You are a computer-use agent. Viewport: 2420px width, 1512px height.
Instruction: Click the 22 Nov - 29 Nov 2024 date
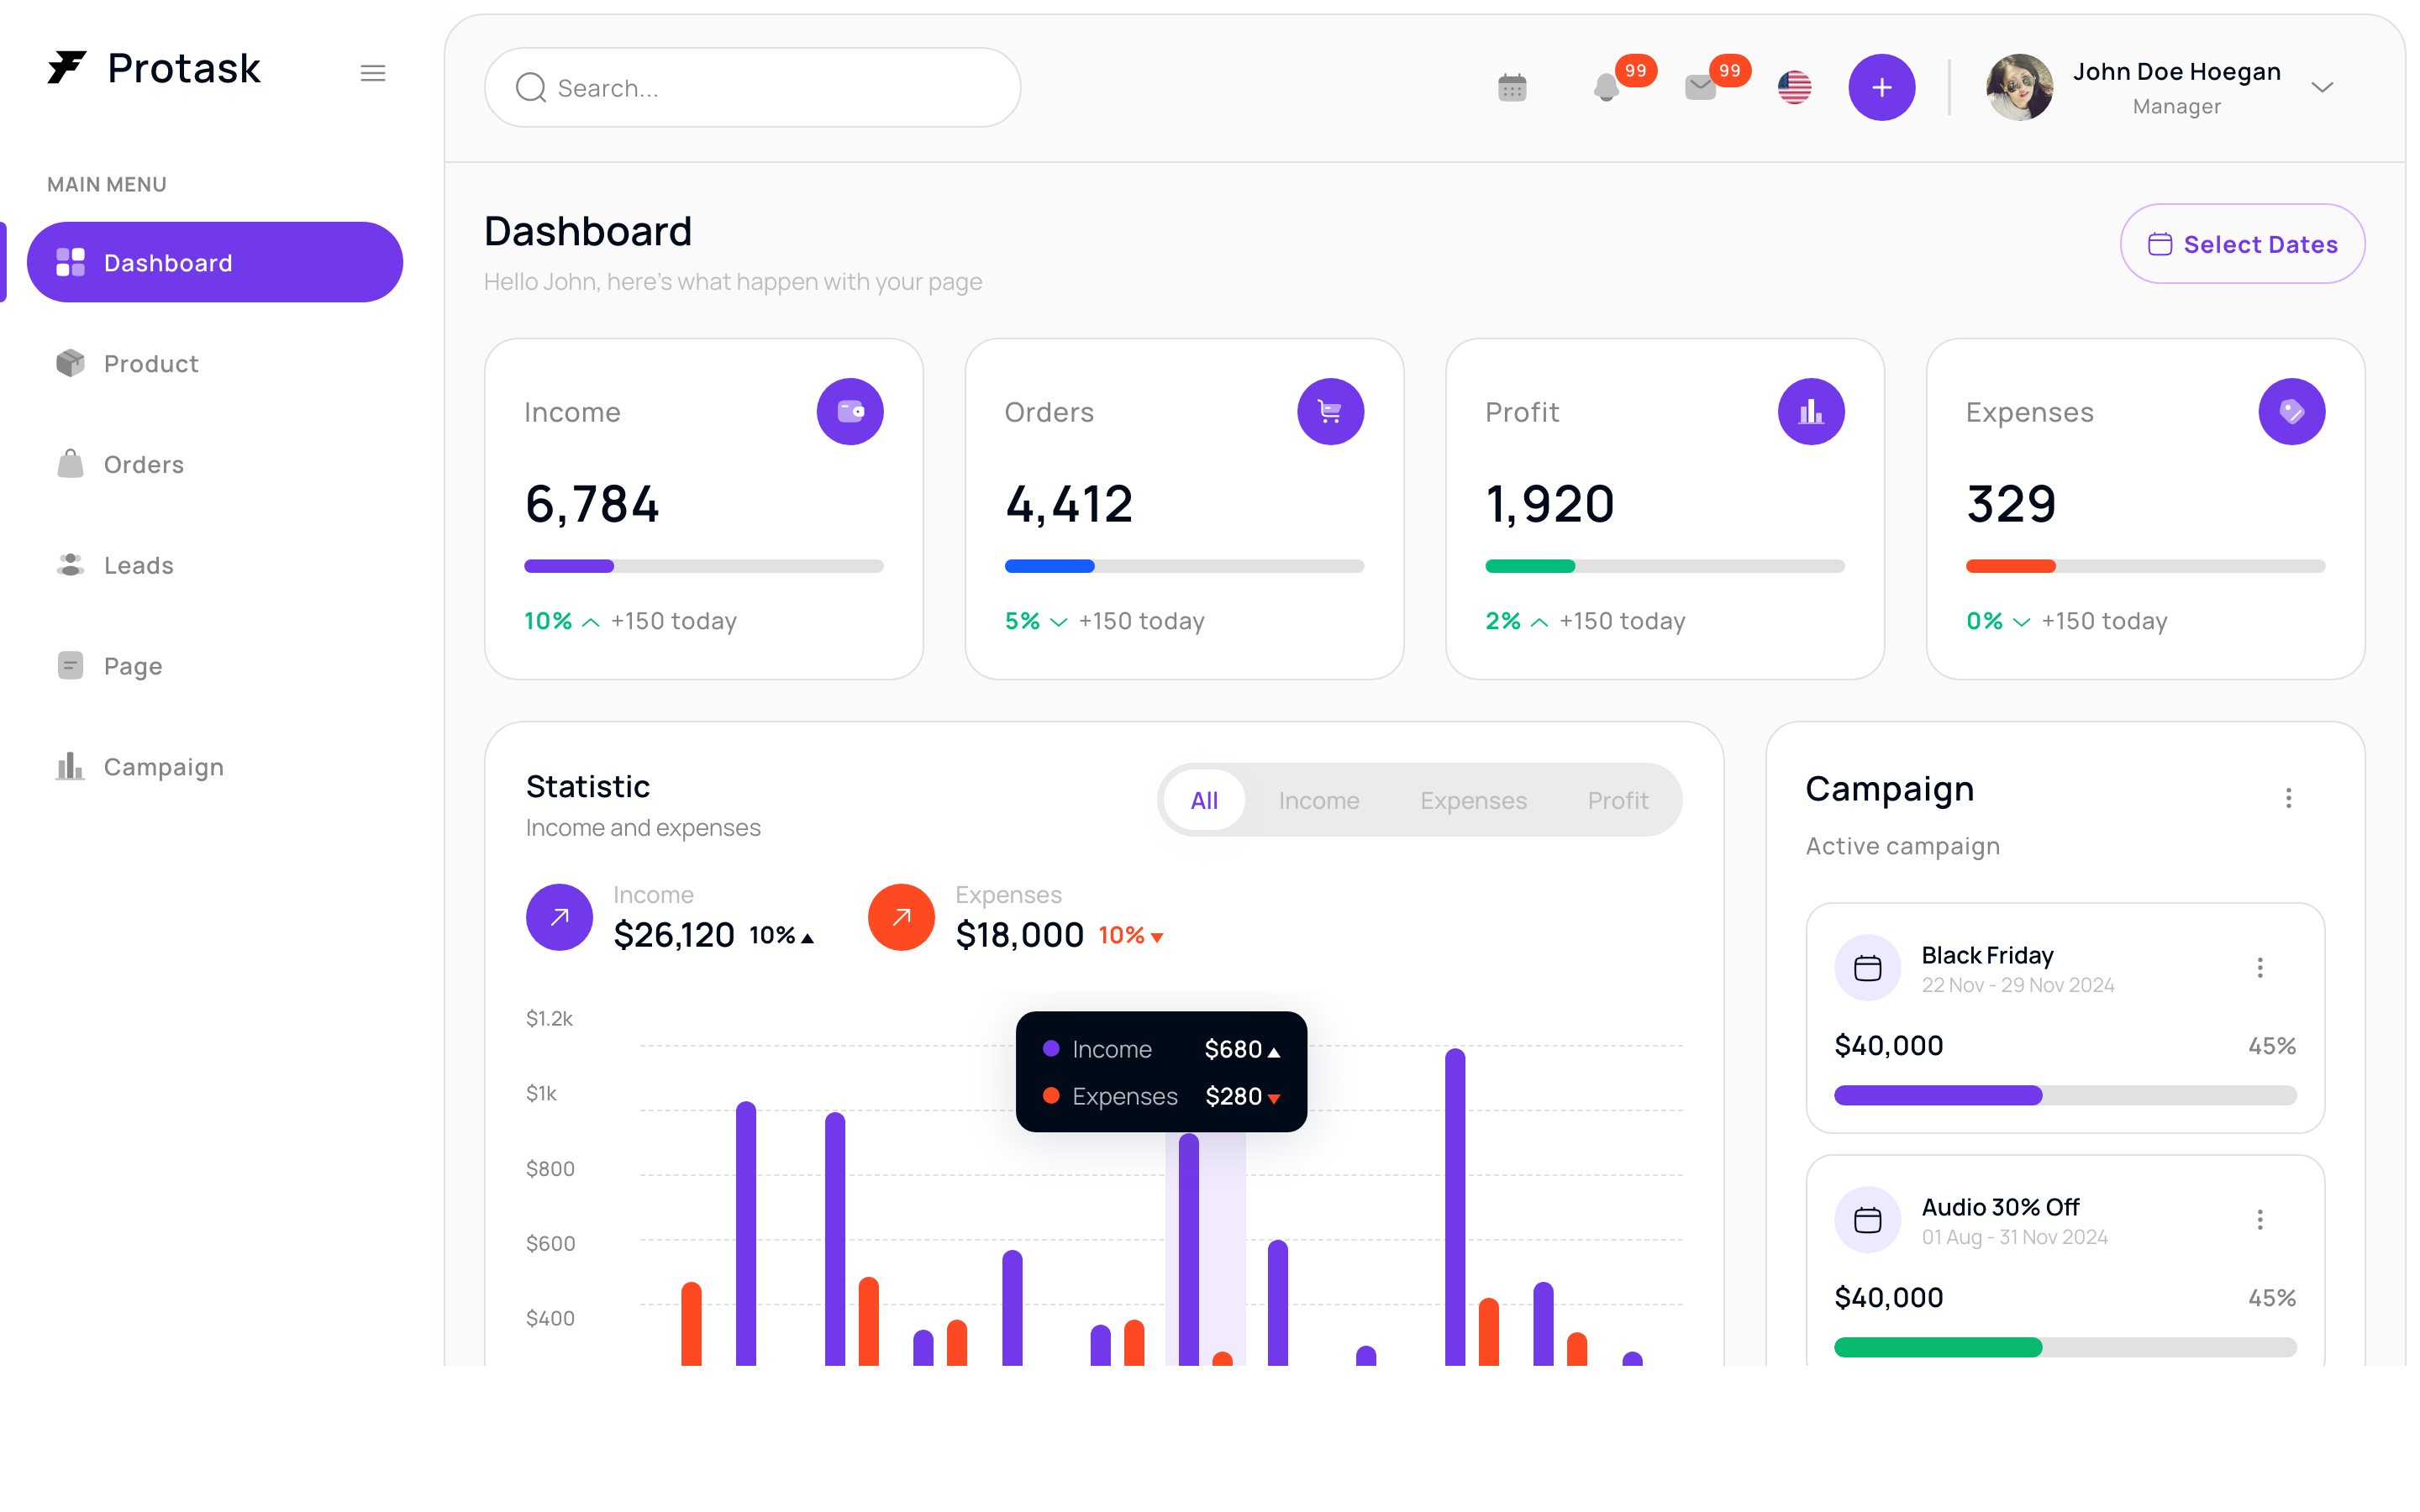point(2017,985)
